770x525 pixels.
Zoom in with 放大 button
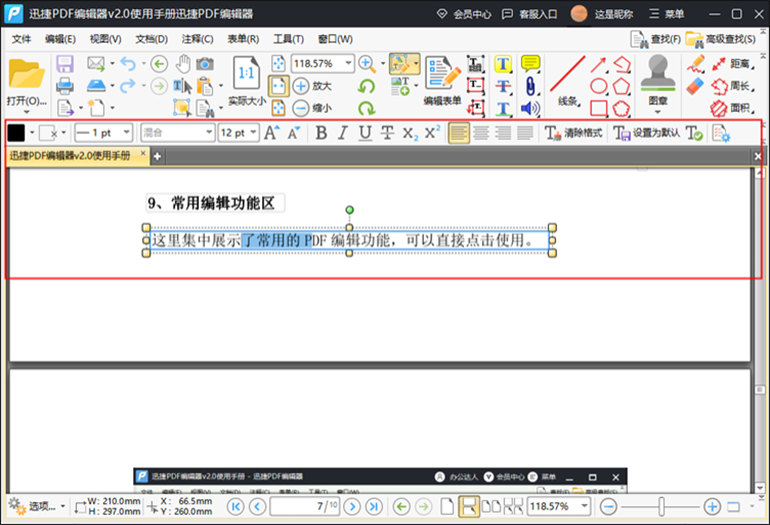(312, 86)
